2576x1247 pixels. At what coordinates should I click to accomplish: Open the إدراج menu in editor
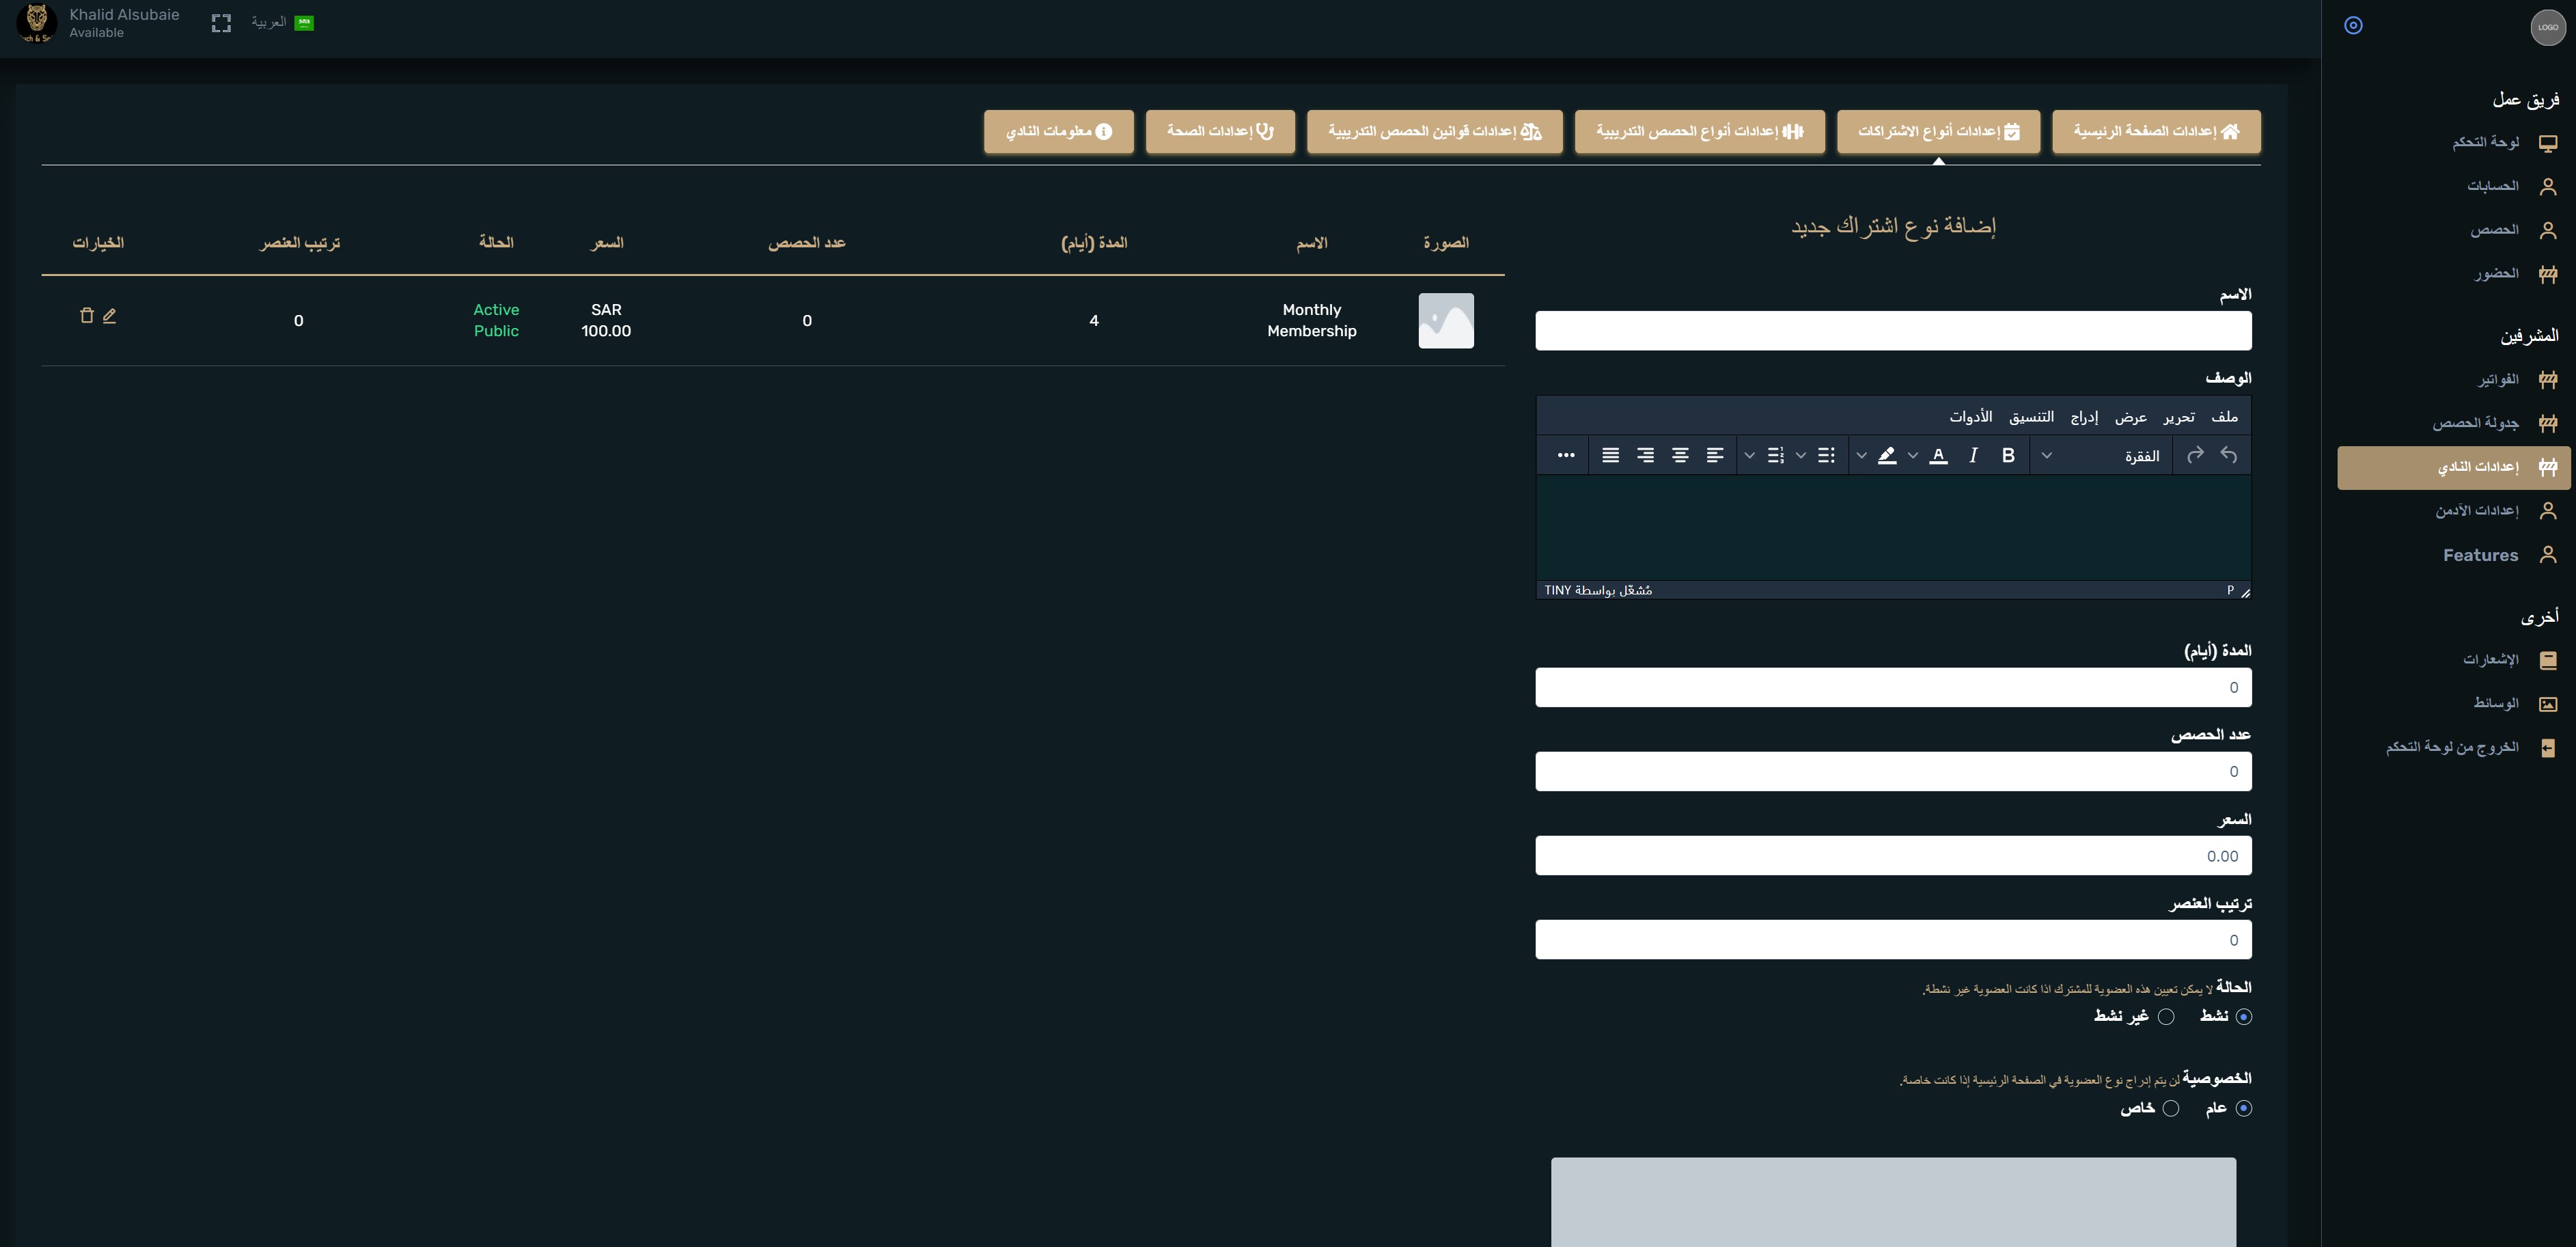click(x=2084, y=417)
